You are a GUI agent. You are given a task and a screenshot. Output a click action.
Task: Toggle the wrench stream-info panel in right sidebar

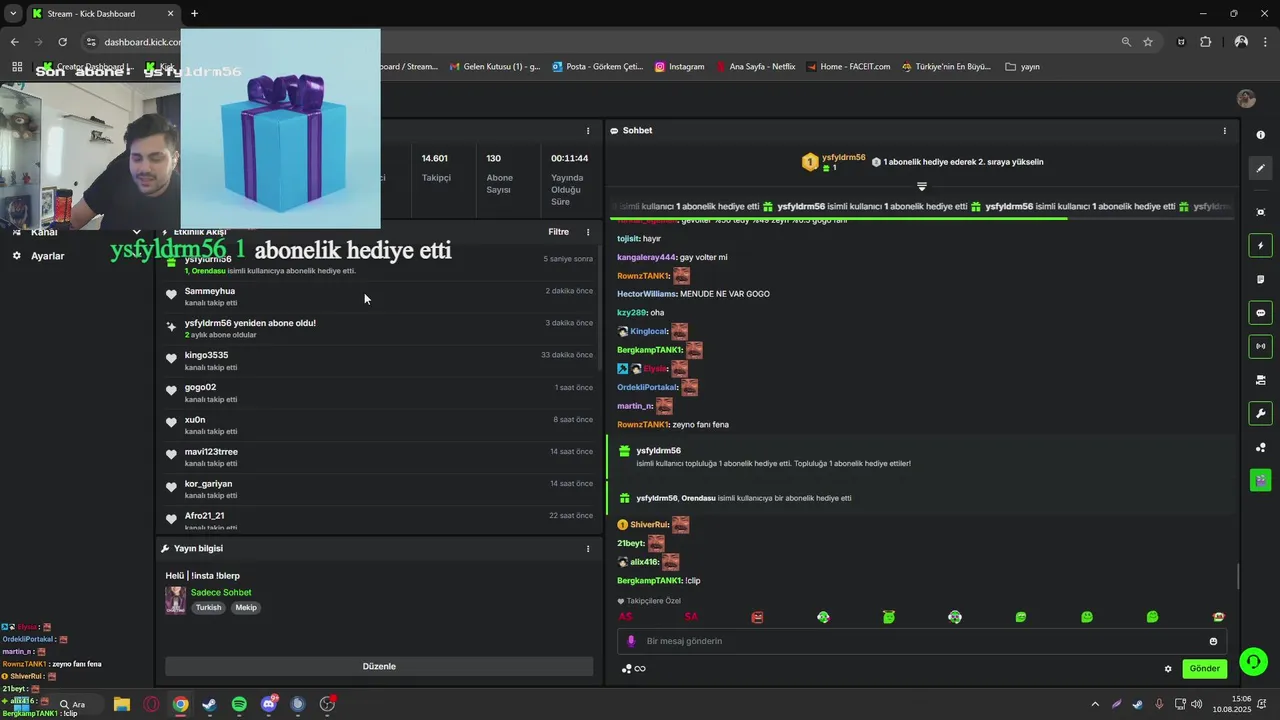tap(1260, 413)
